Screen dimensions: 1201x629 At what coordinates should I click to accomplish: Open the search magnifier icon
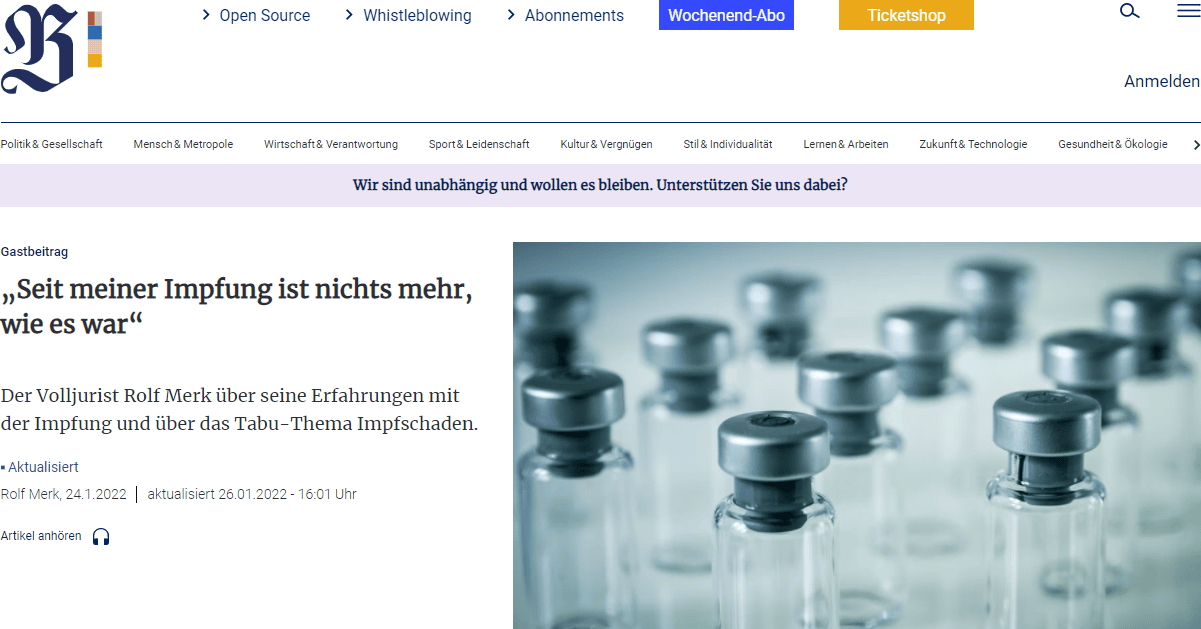point(1130,12)
